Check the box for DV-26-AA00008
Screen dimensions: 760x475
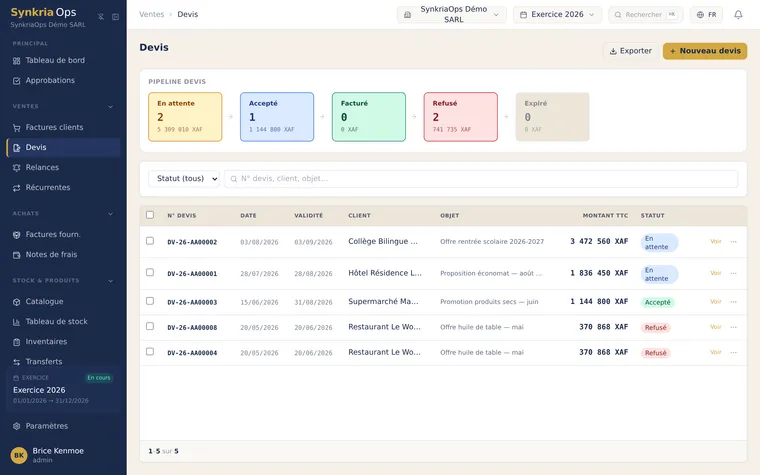tap(150, 326)
